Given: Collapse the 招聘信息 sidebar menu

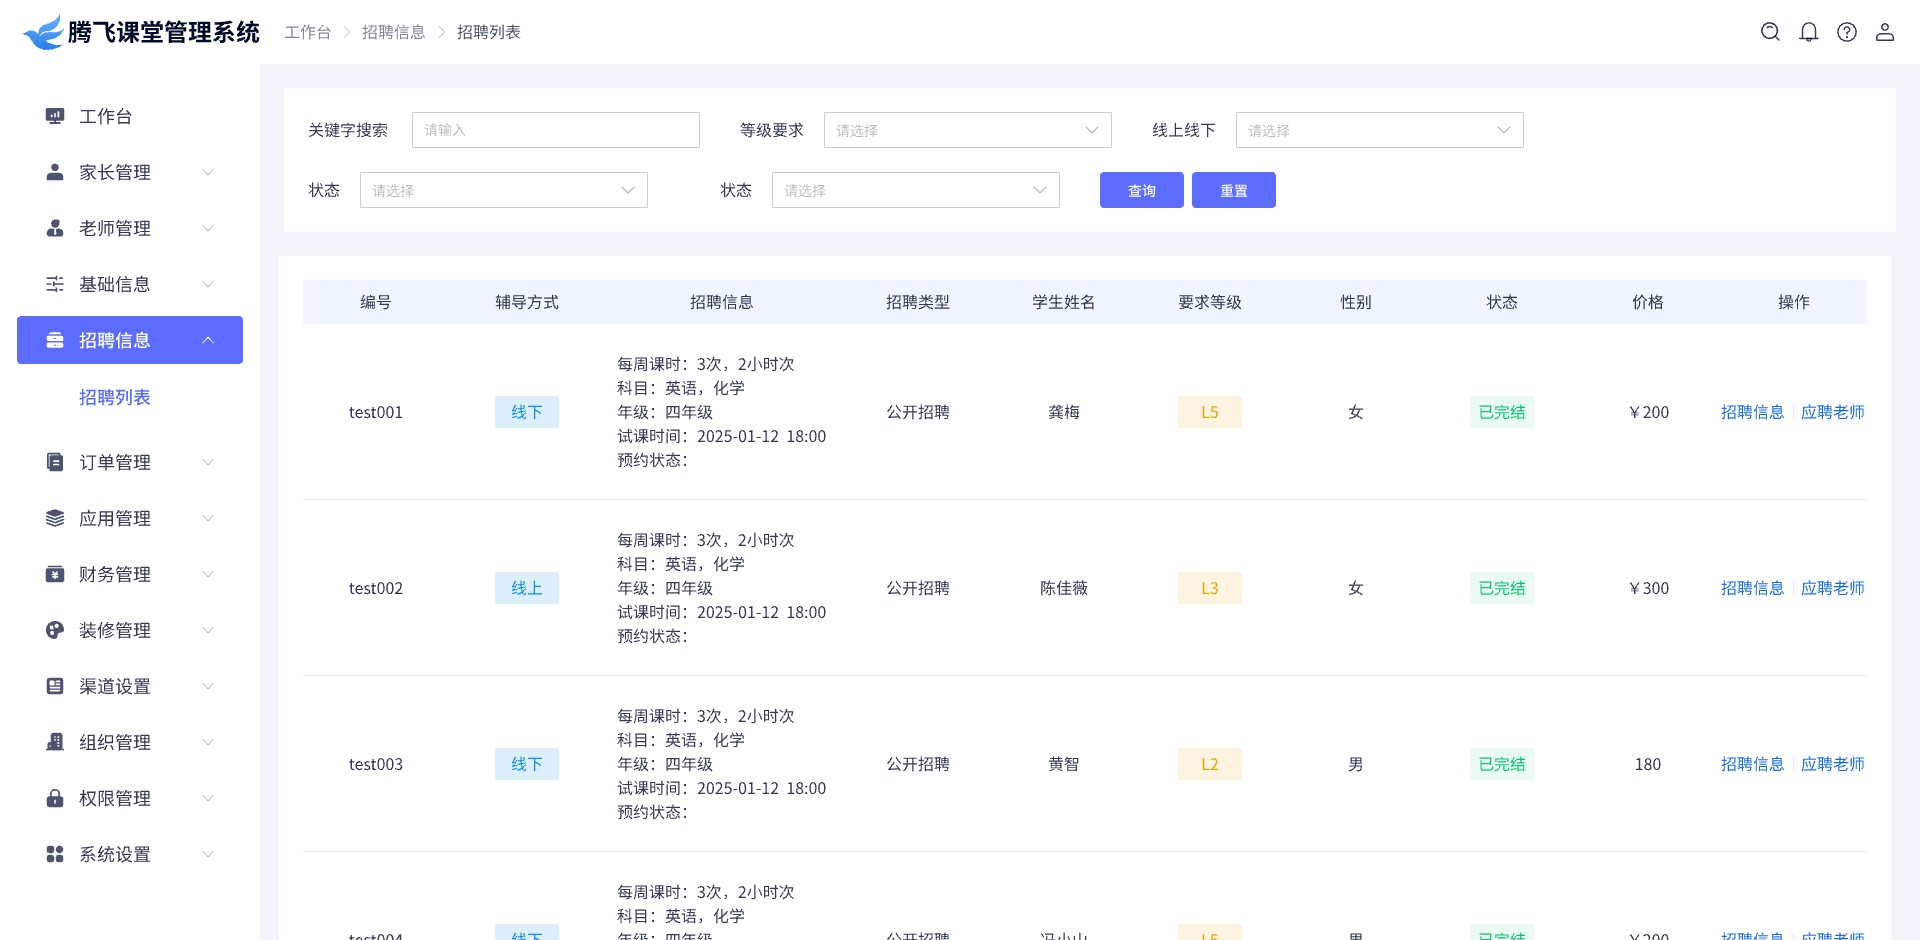Looking at the screenshot, I should click(x=208, y=340).
